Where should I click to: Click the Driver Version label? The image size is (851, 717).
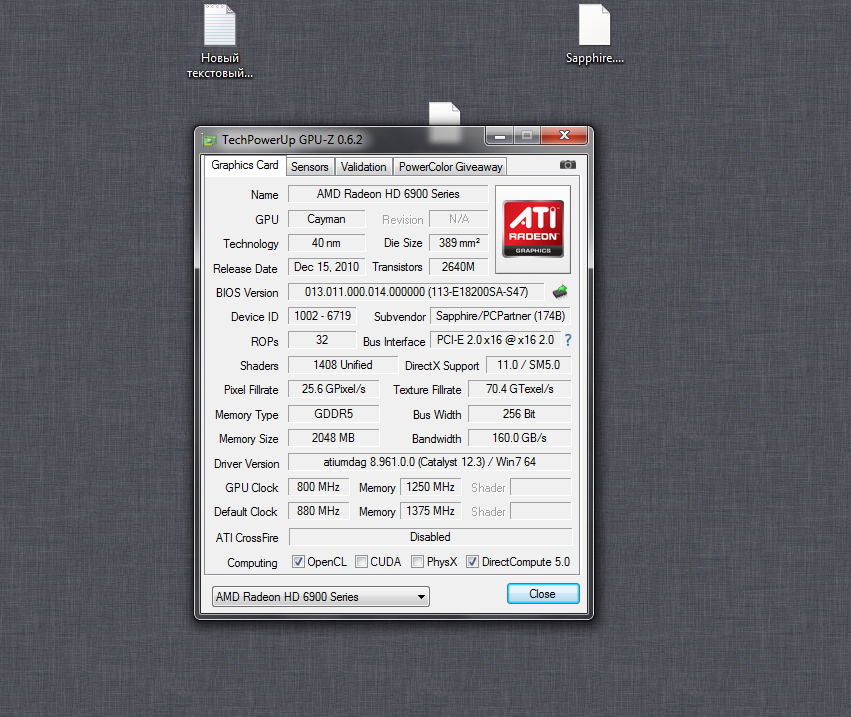point(247,464)
